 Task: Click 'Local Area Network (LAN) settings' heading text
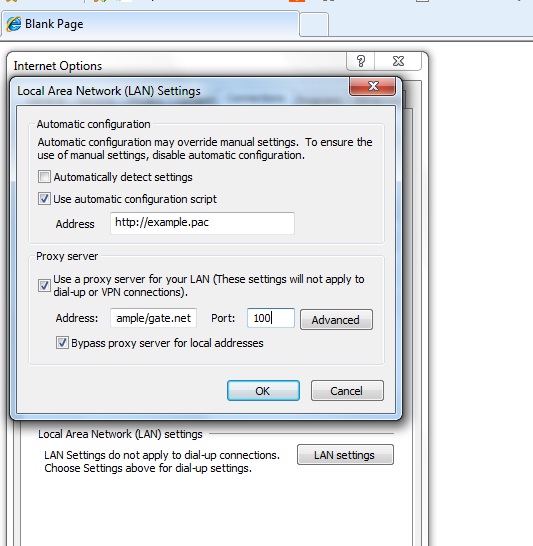coord(120,434)
